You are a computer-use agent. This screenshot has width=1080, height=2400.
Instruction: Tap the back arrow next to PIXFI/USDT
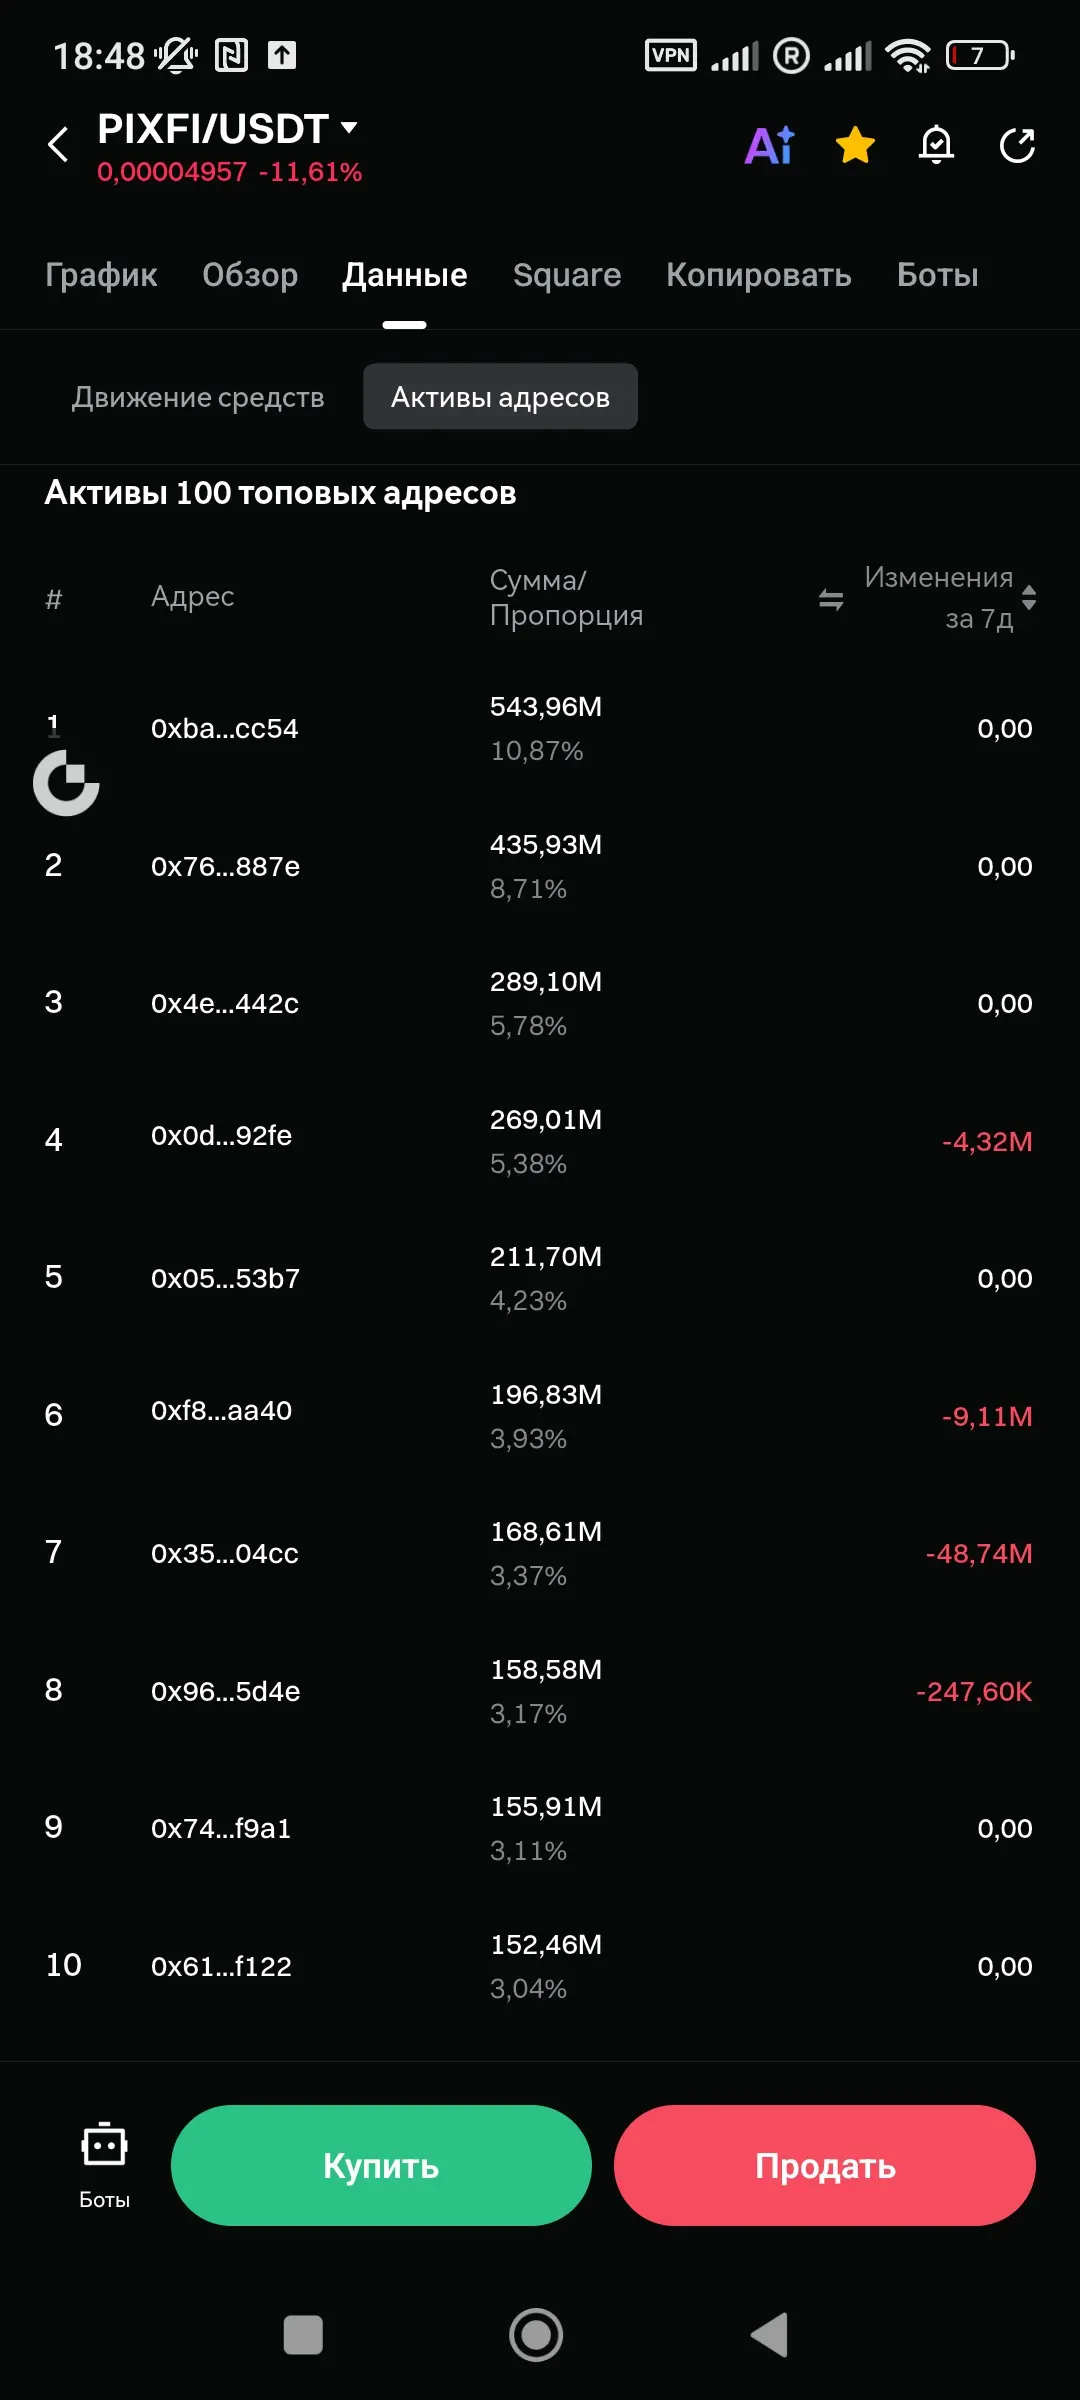click(x=58, y=144)
